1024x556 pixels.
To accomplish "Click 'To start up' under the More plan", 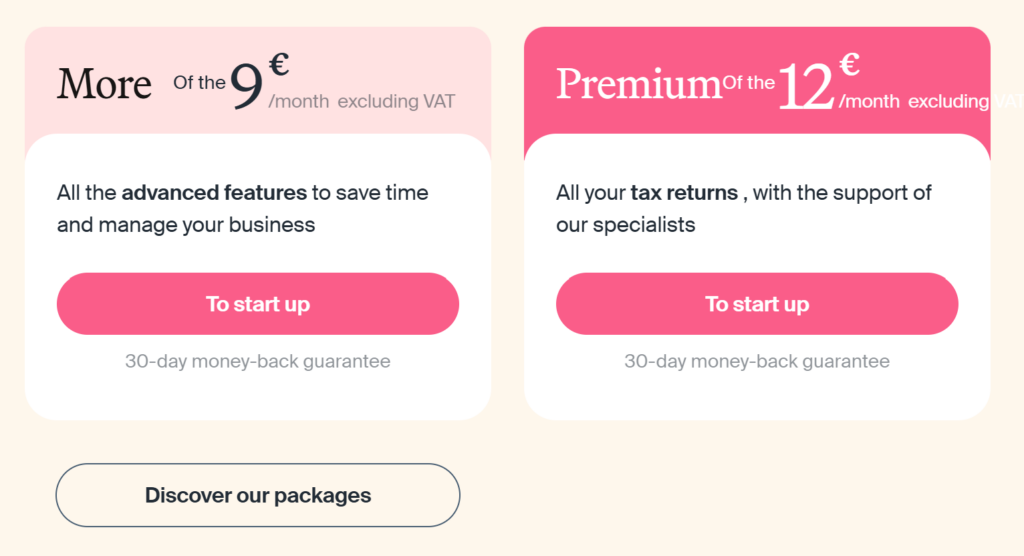I will pos(258,304).
